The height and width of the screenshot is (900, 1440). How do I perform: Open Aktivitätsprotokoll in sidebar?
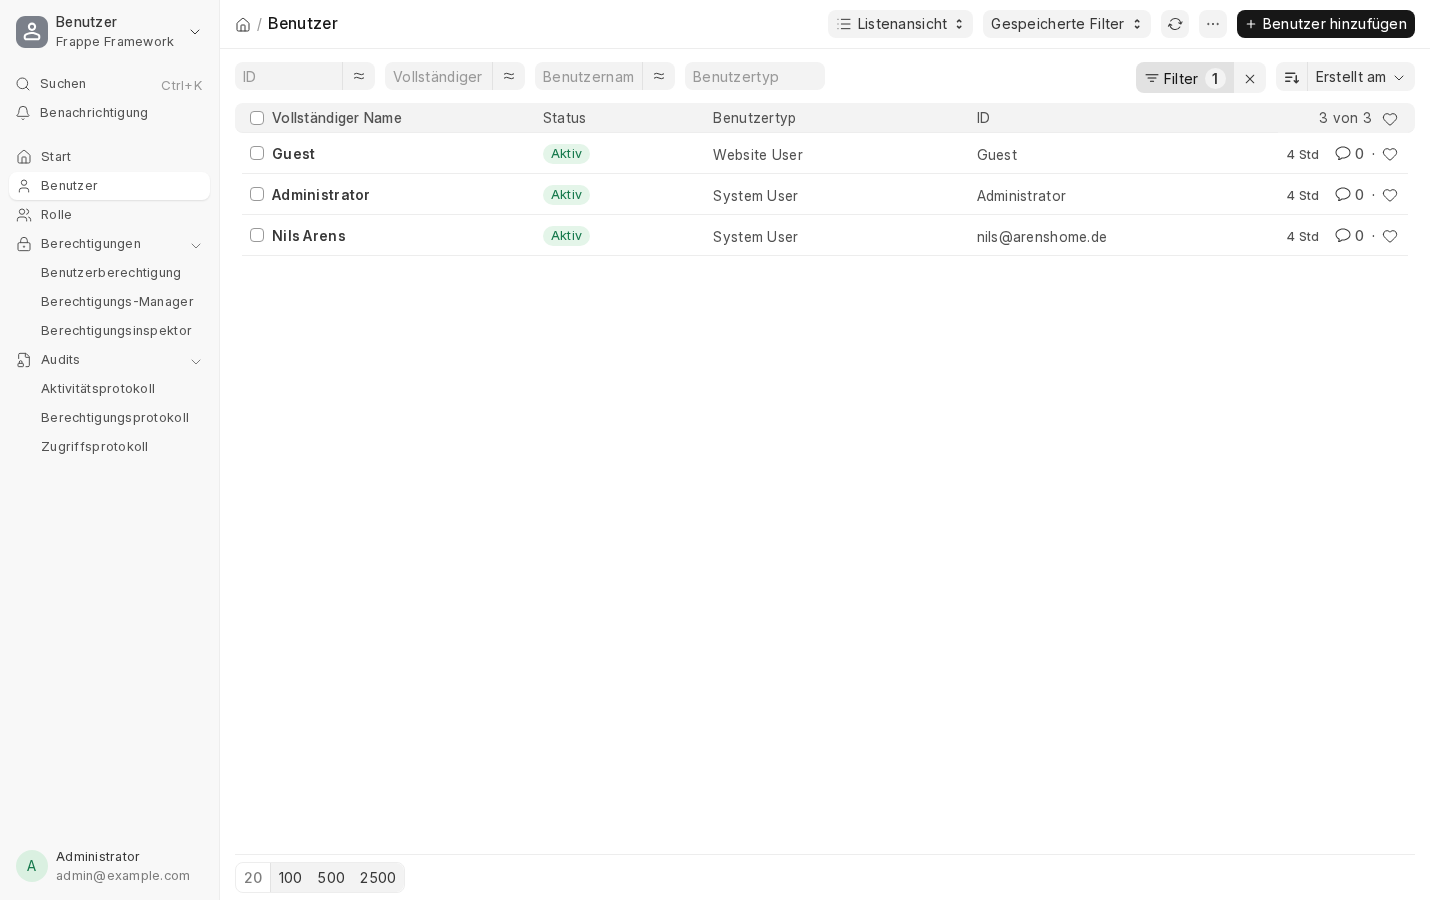click(x=98, y=389)
